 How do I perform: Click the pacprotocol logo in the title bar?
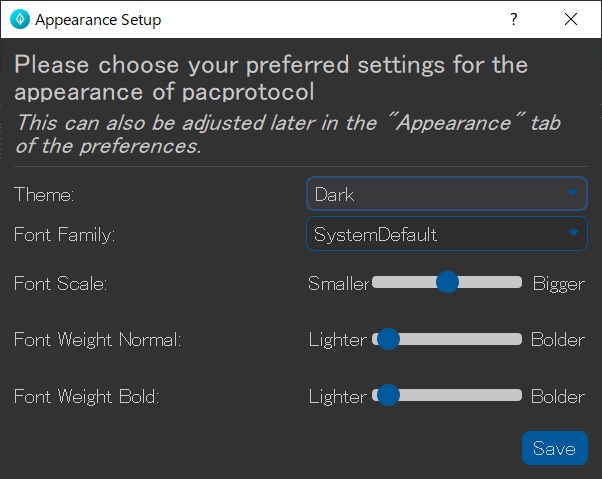(x=19, y=19)
